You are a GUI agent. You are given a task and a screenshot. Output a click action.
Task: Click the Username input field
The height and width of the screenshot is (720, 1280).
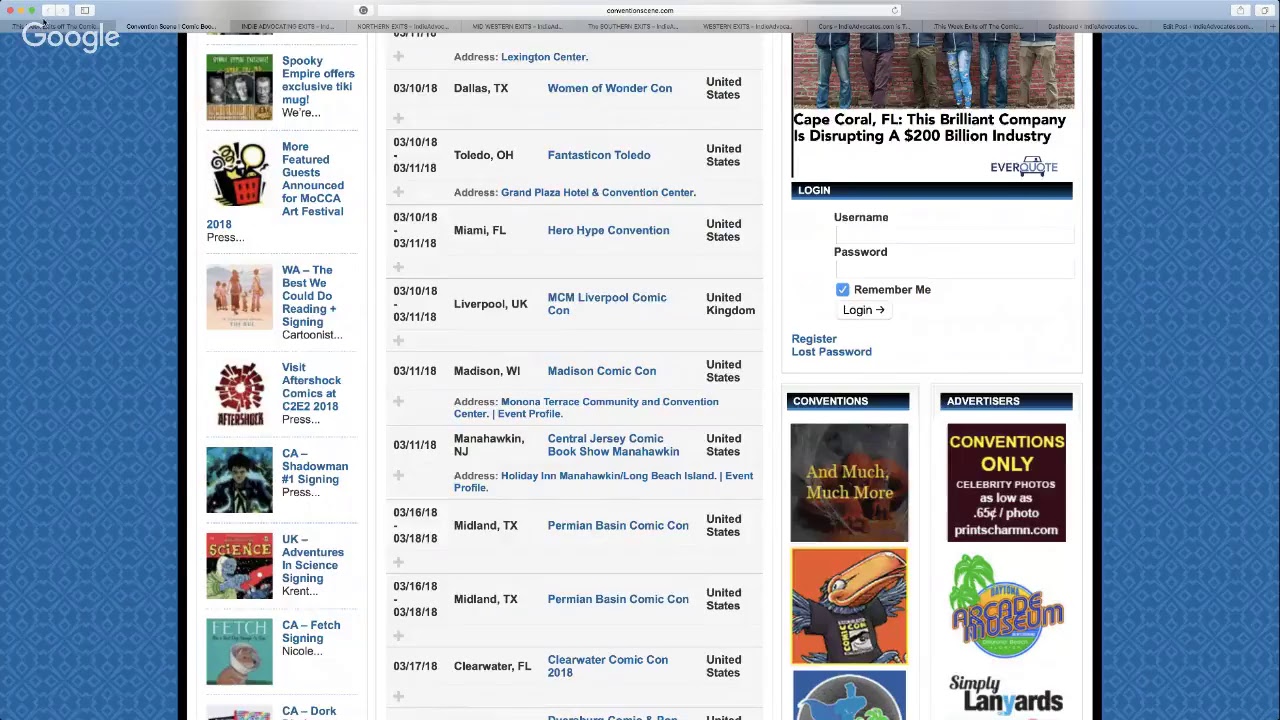pos(953,234)
